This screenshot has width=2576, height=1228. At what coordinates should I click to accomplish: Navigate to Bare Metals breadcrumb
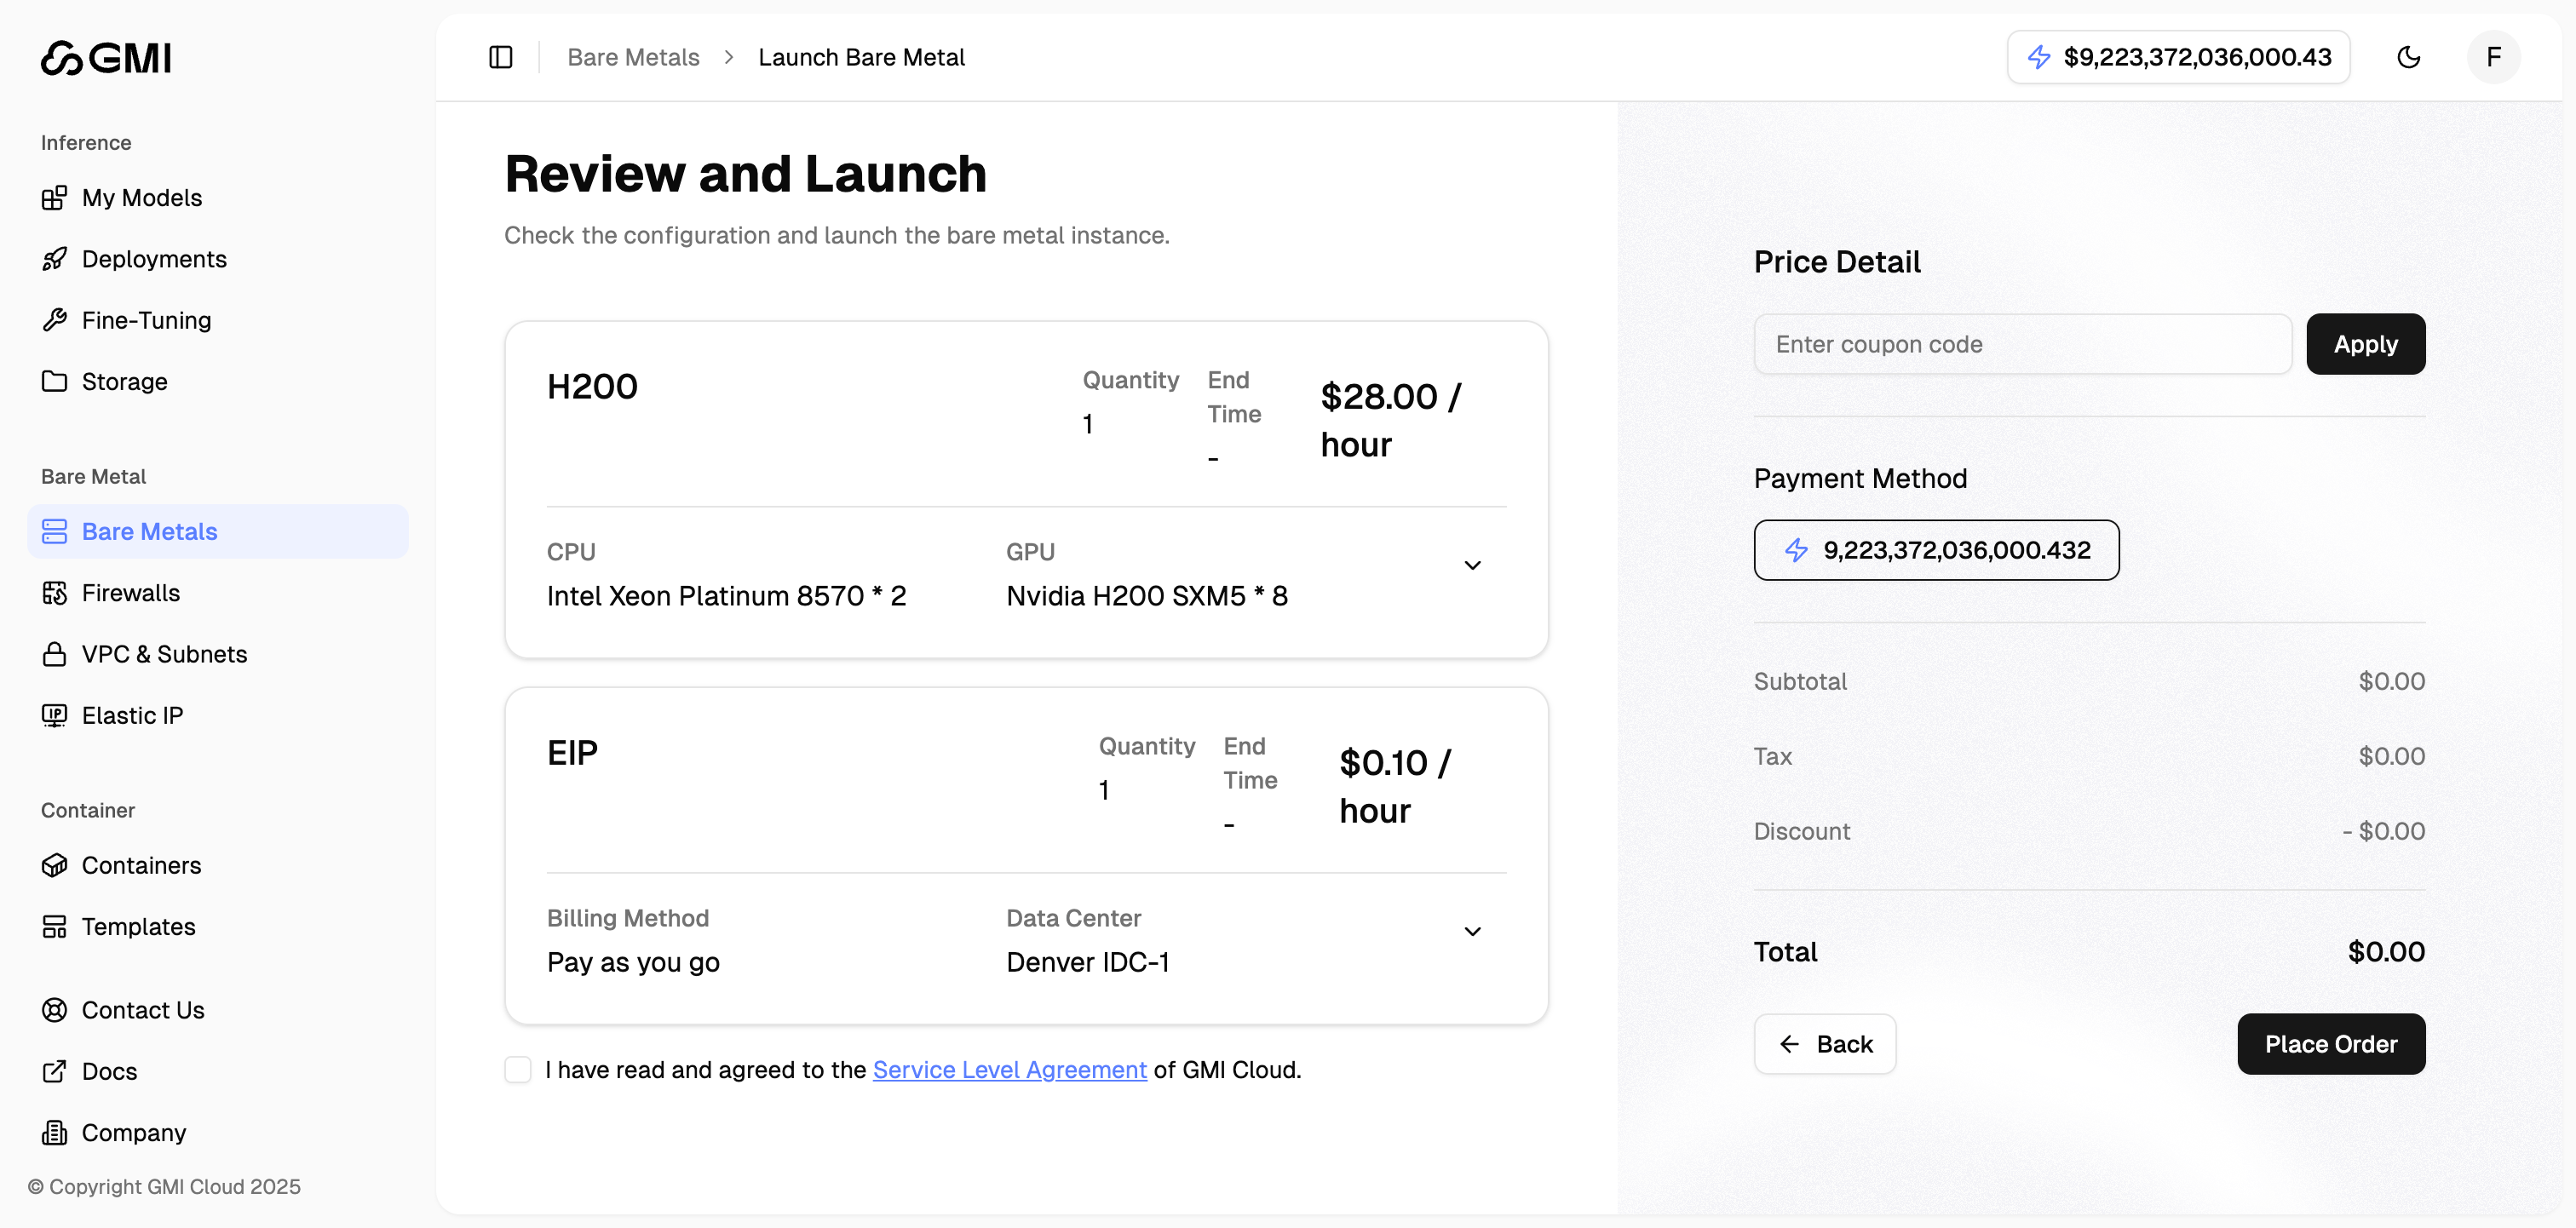point(633,57)
